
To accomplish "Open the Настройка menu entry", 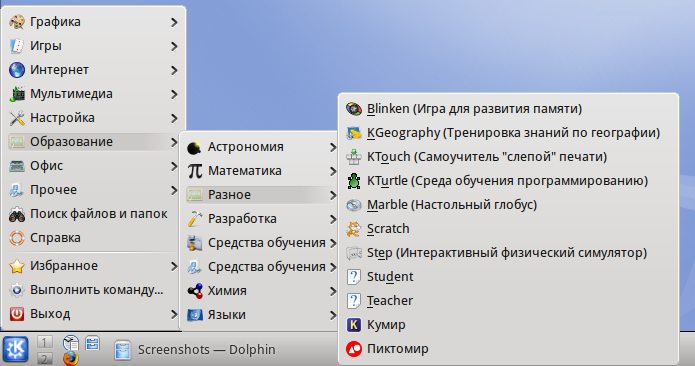I will pos(94,117).
